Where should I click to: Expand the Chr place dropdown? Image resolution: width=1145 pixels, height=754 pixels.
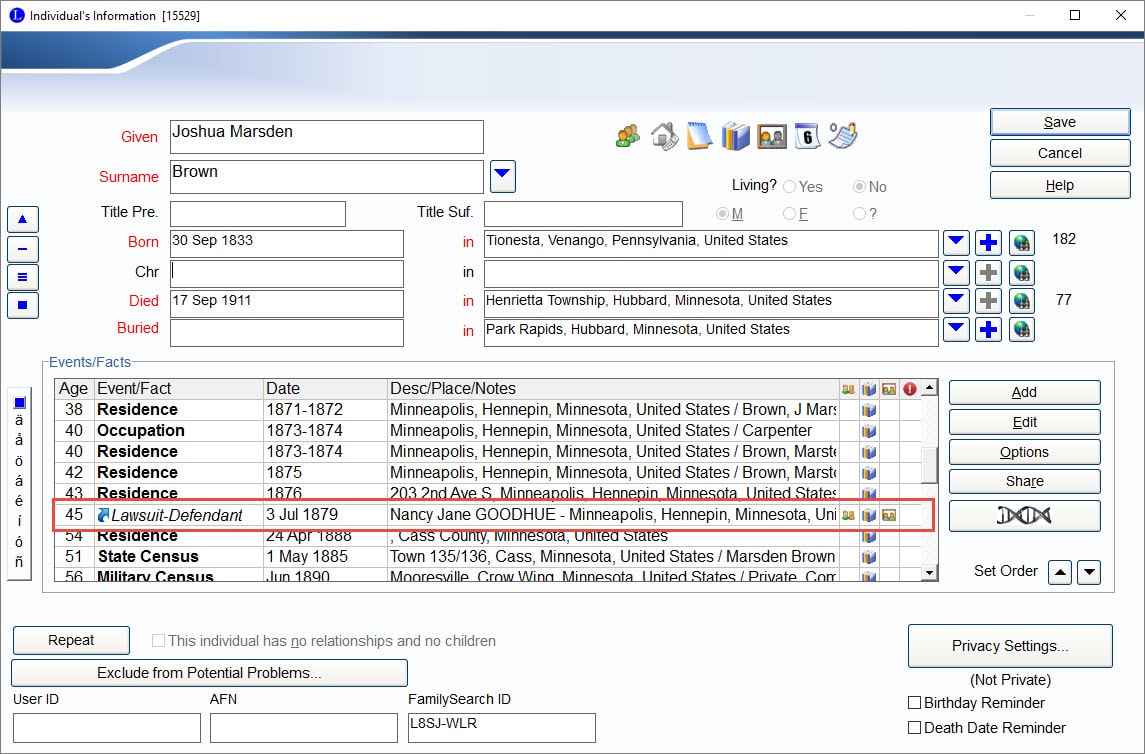point(956,273)
